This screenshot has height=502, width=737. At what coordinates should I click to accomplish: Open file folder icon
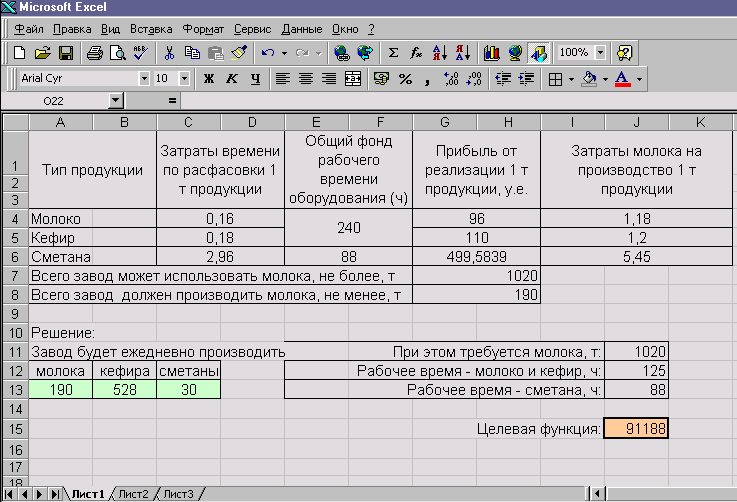[42, 53]
